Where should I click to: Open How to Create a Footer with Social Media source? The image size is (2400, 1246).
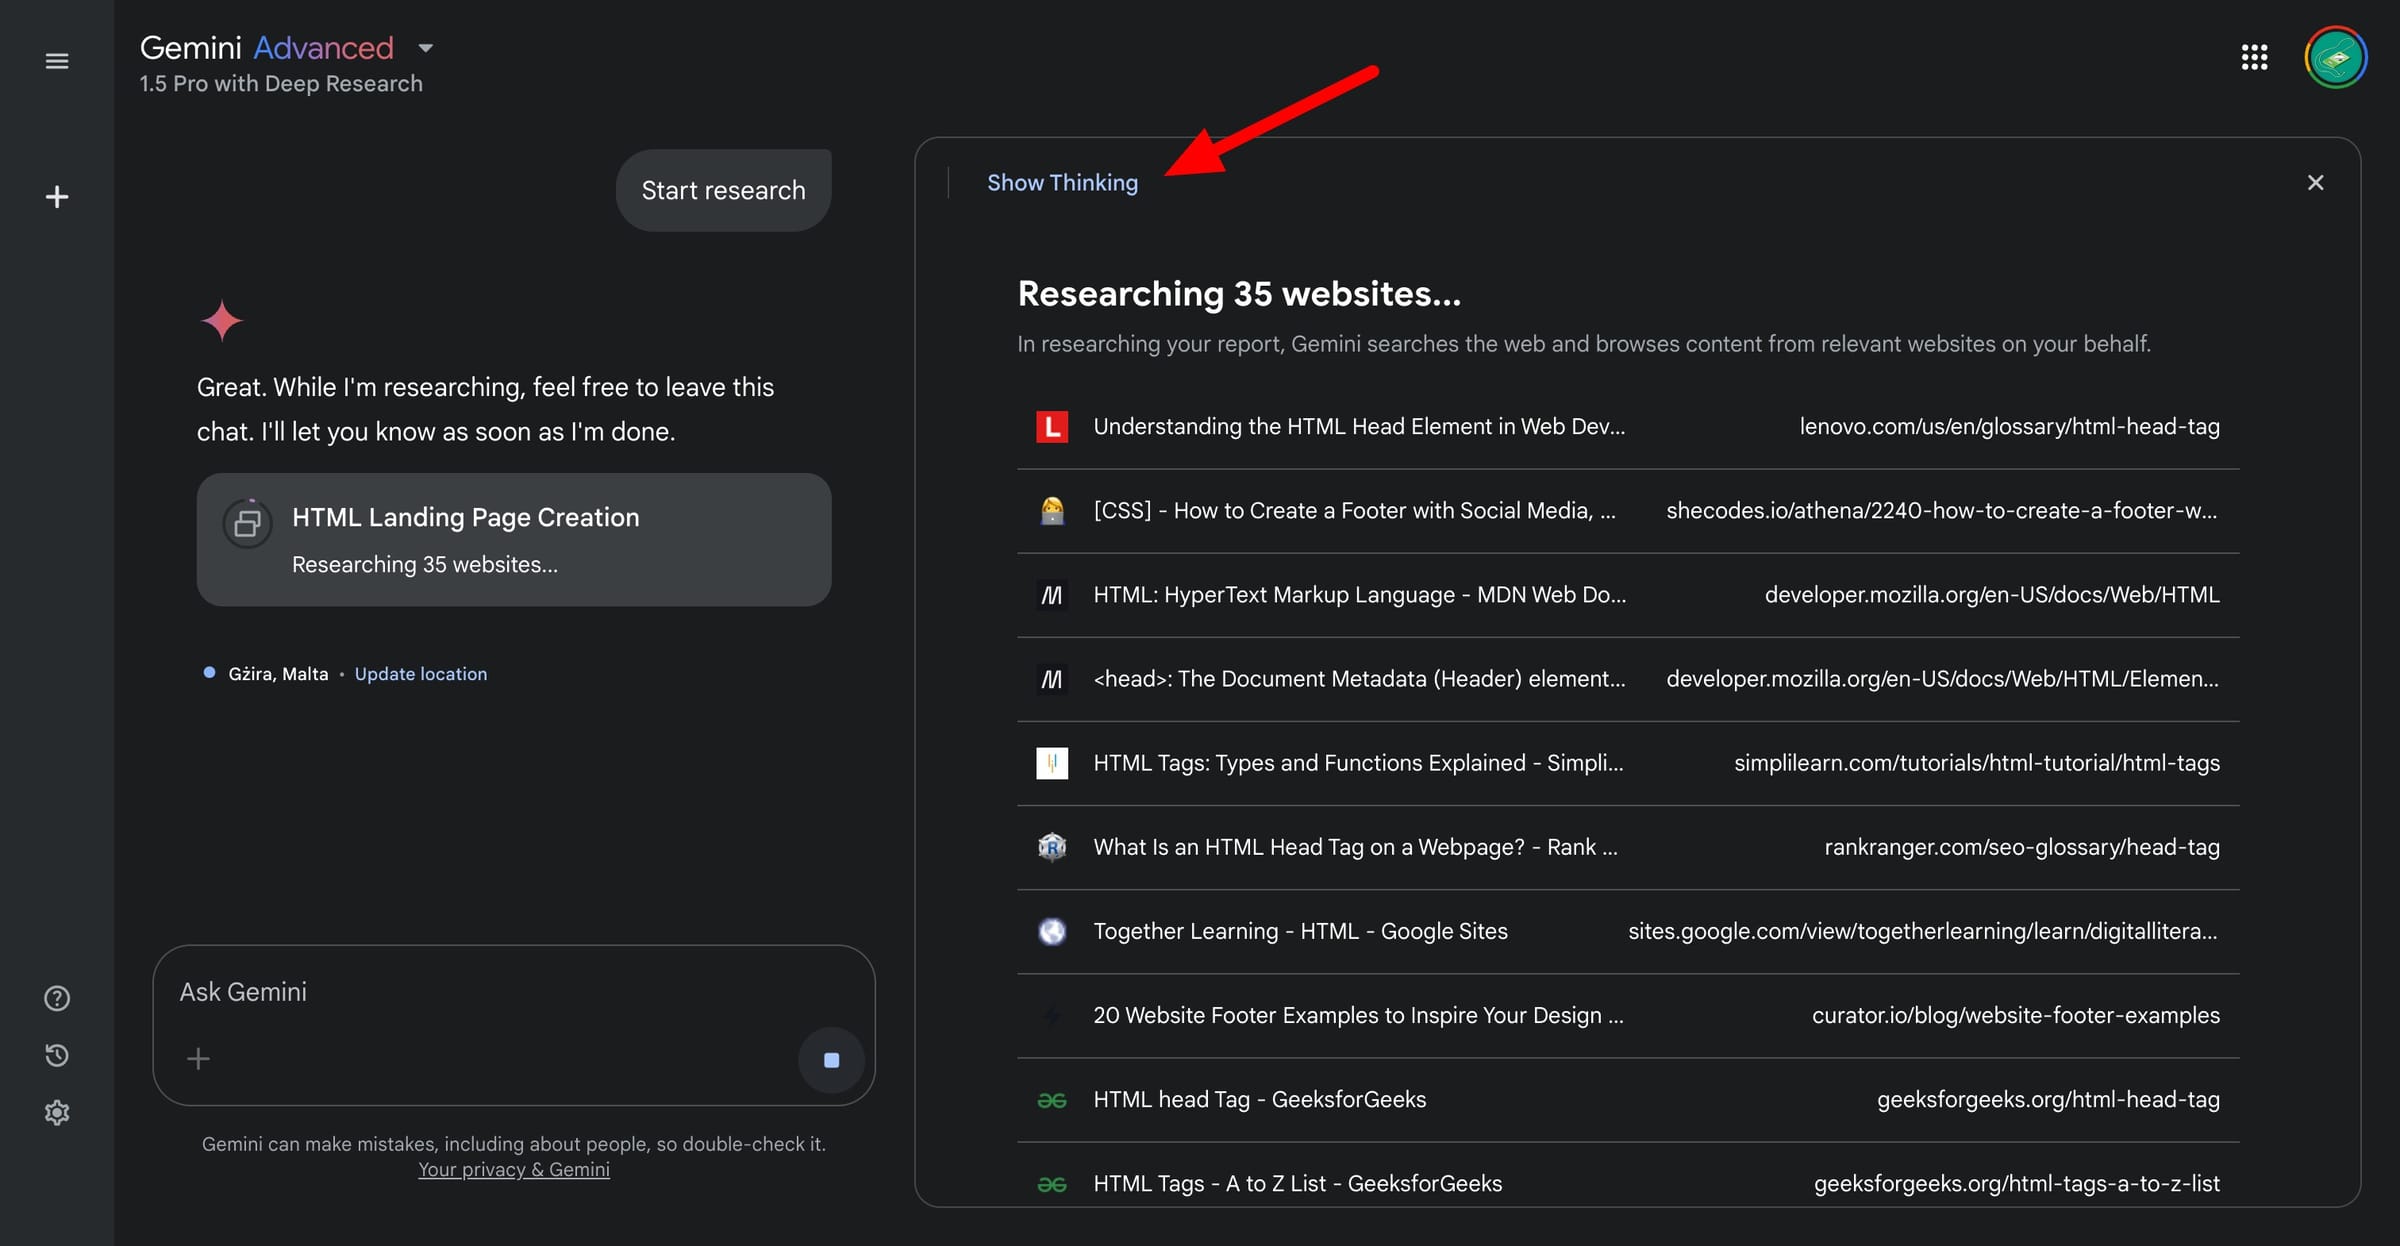pyautogui.click(x=1354, y=511)
